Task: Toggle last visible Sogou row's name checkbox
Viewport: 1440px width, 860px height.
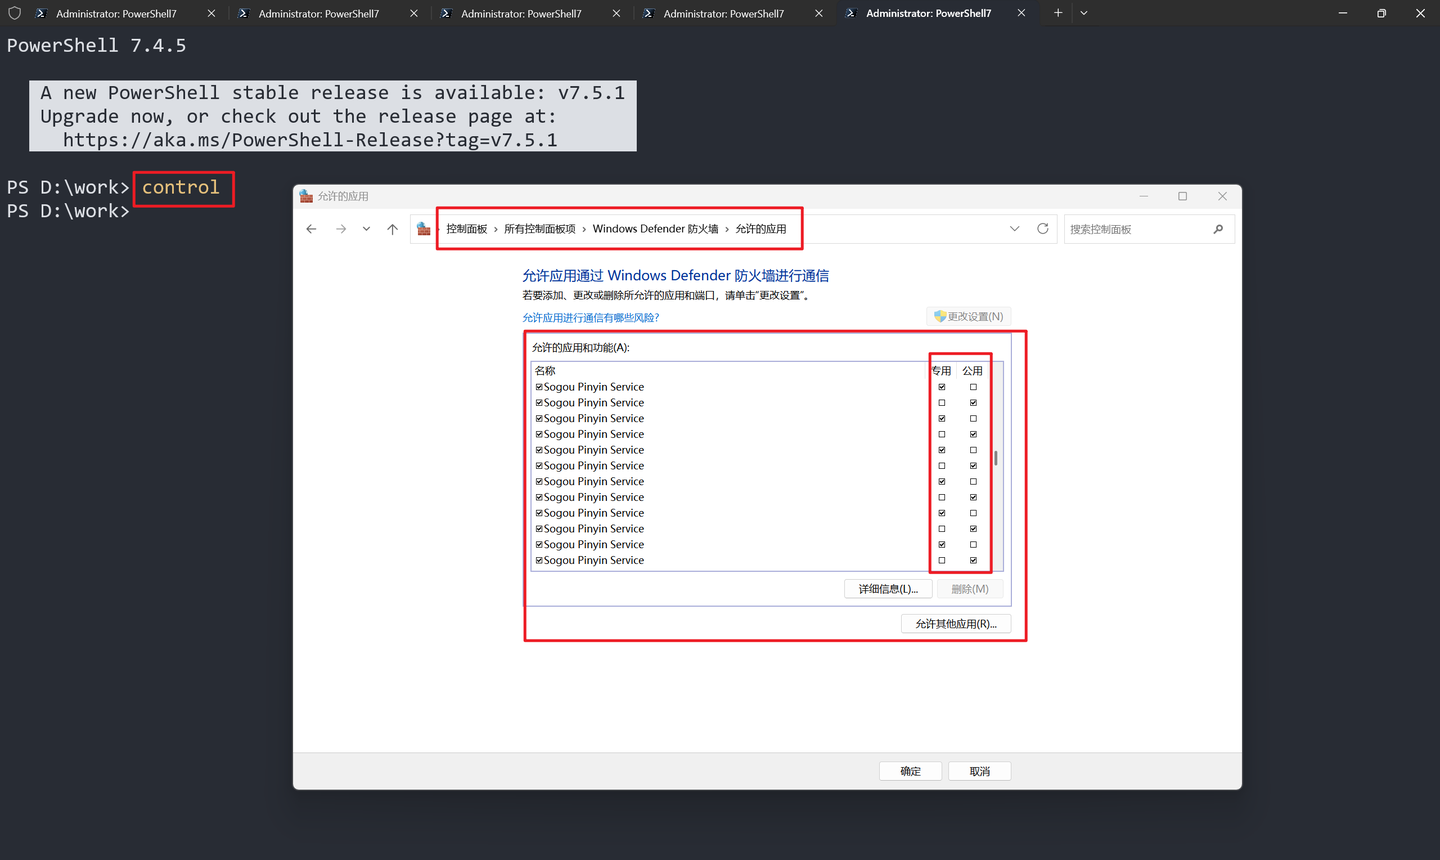Action: tap(539, 561)
